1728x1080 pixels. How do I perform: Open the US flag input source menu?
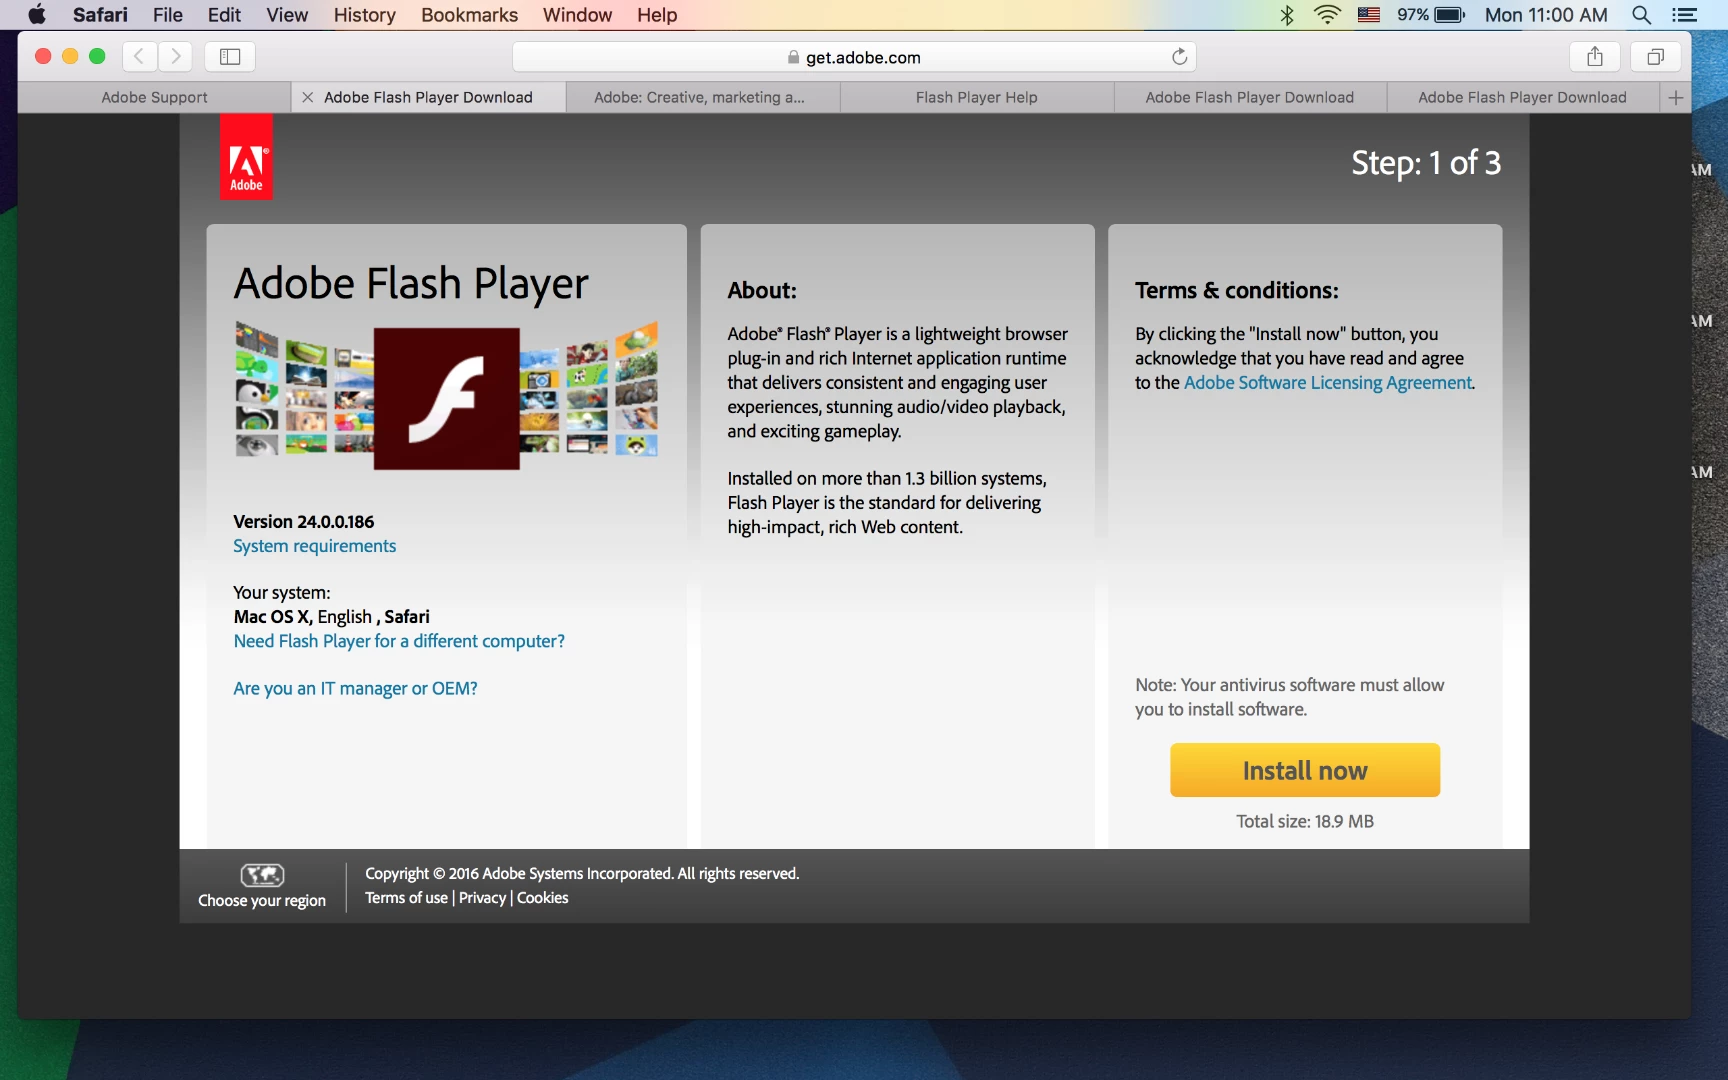1369,14
